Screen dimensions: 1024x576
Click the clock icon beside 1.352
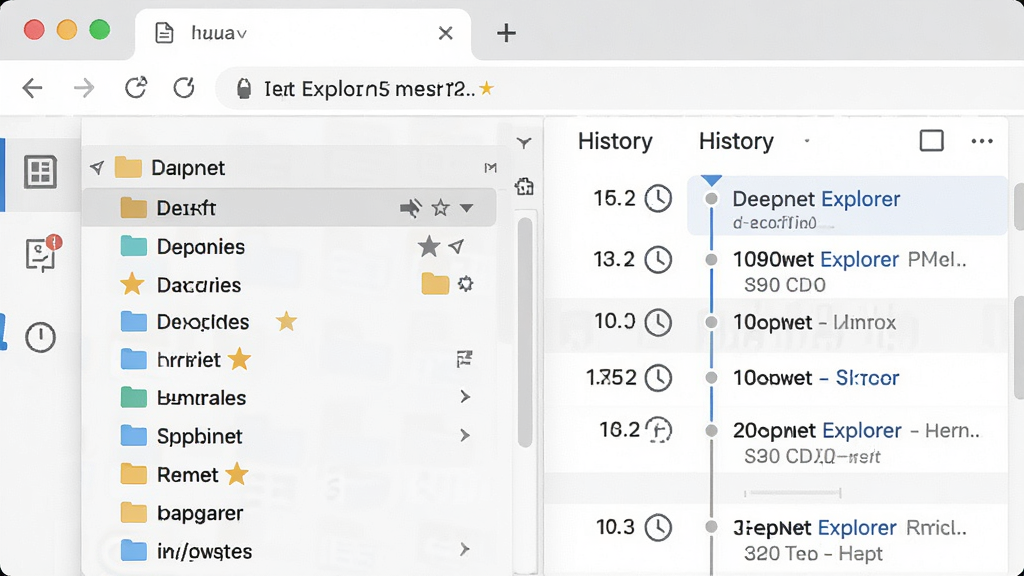tap(658, 377)
